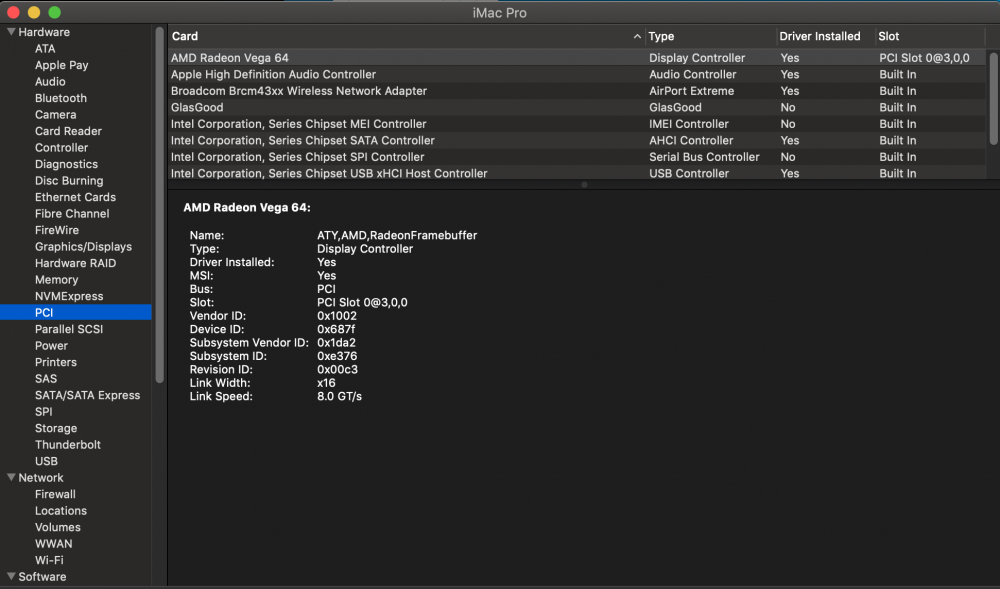Screen dimensions: 1000x589
Task: Collapse the Software section triangle
Action: pyautogui.click(x=11, y=576)
